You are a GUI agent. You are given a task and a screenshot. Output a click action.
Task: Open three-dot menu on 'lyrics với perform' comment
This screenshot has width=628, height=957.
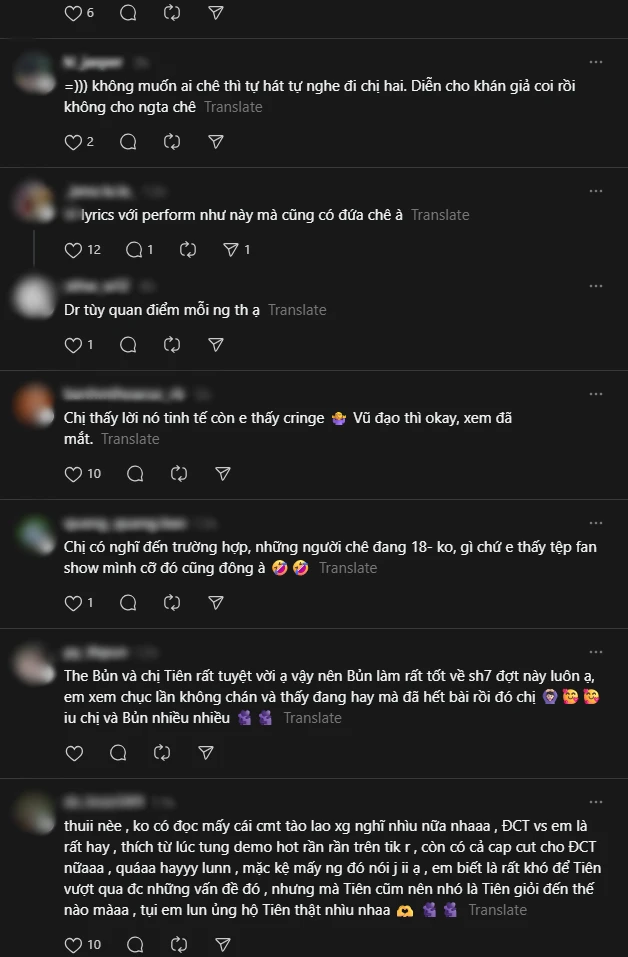(x=596, y=191)
